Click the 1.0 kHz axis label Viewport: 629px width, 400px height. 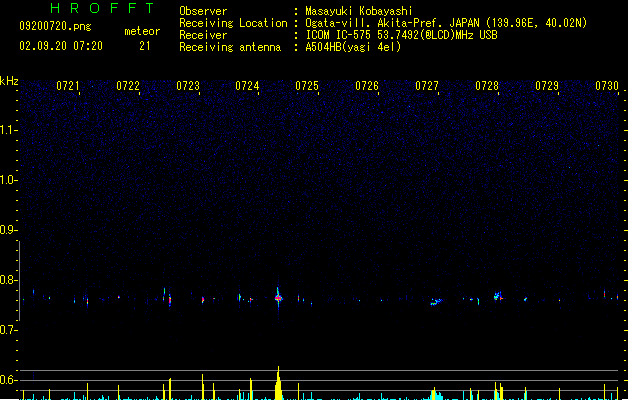click(x=8, y=180)
